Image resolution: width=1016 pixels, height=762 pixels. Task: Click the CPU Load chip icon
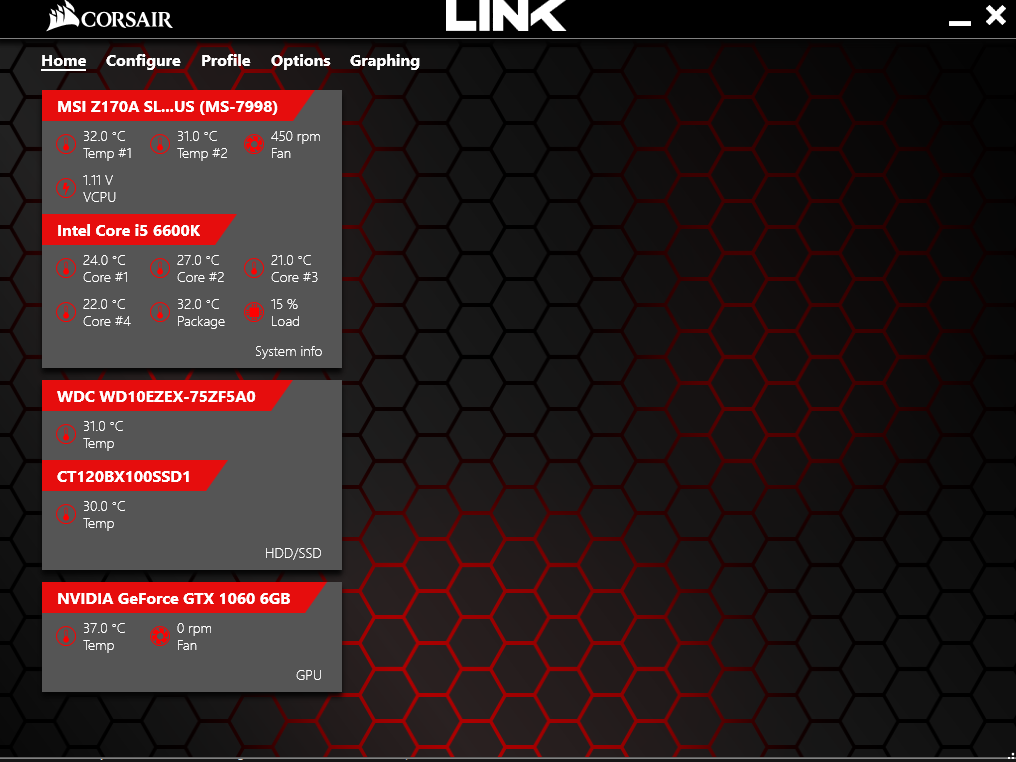(x=253, y=312)
